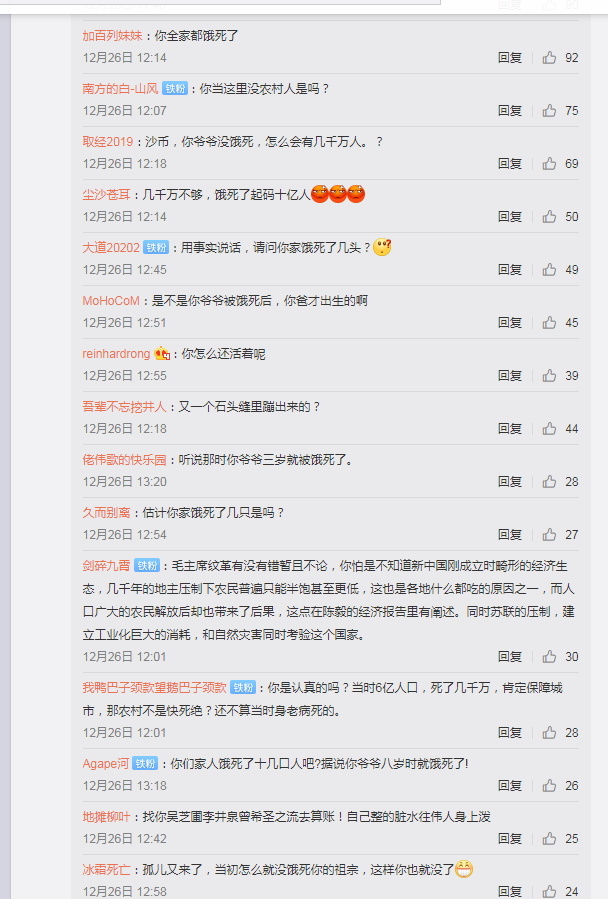
Task: Like 尘沙苍耳's comment with 50 likes
Action: point(549,216)
